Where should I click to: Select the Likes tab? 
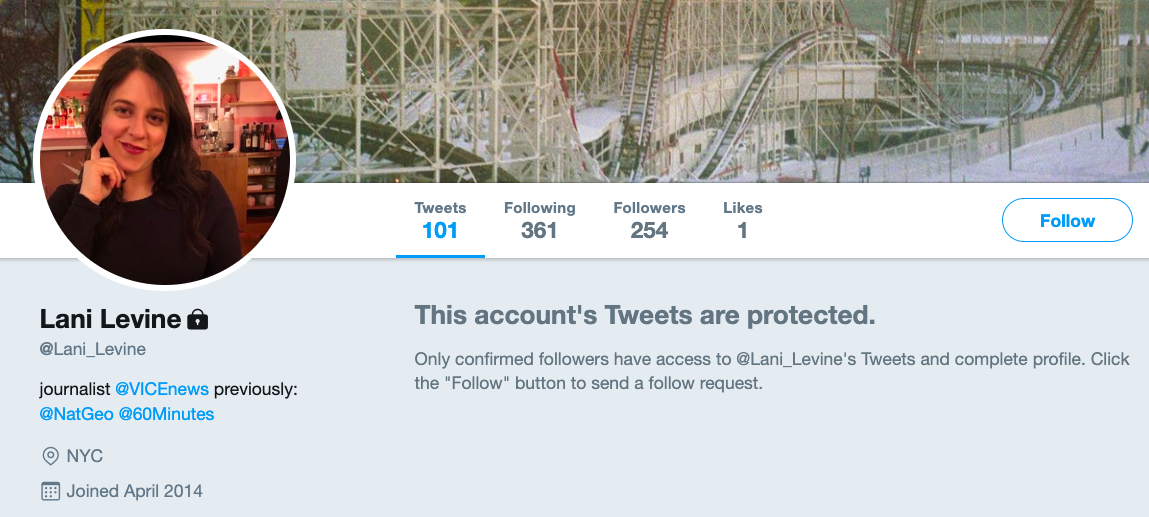[742, 220]
